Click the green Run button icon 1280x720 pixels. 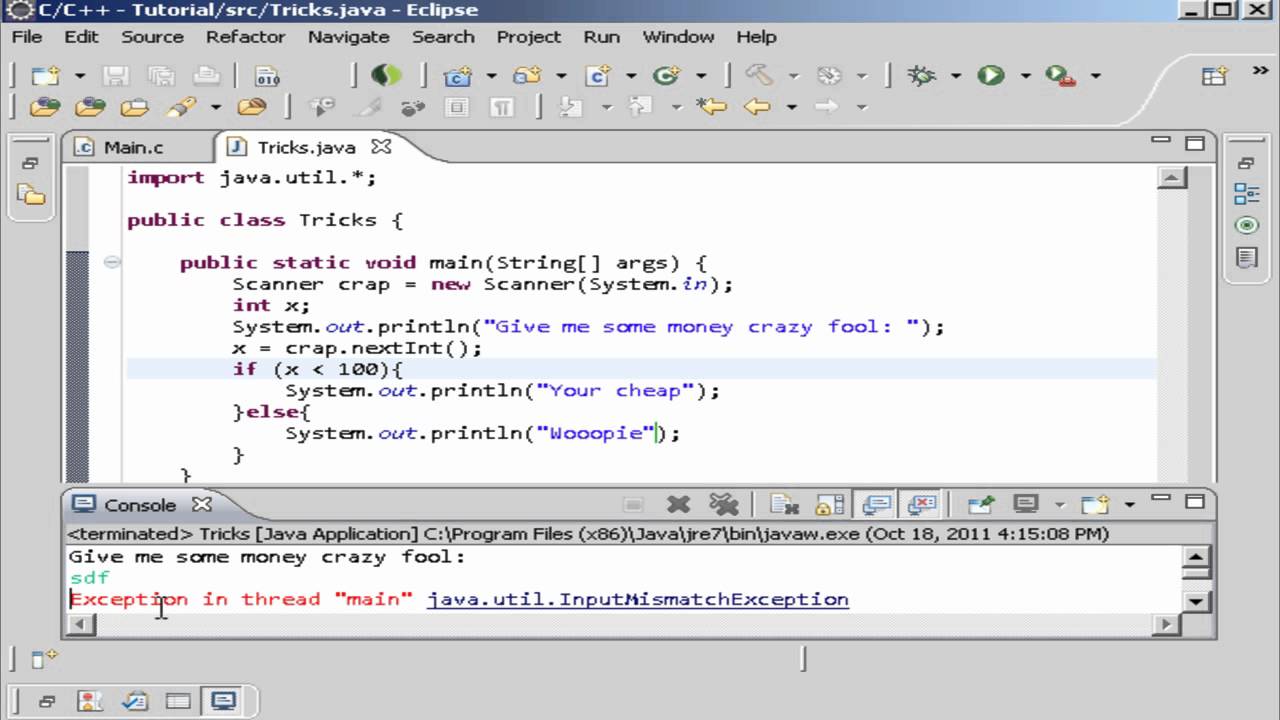click(990, 75)
